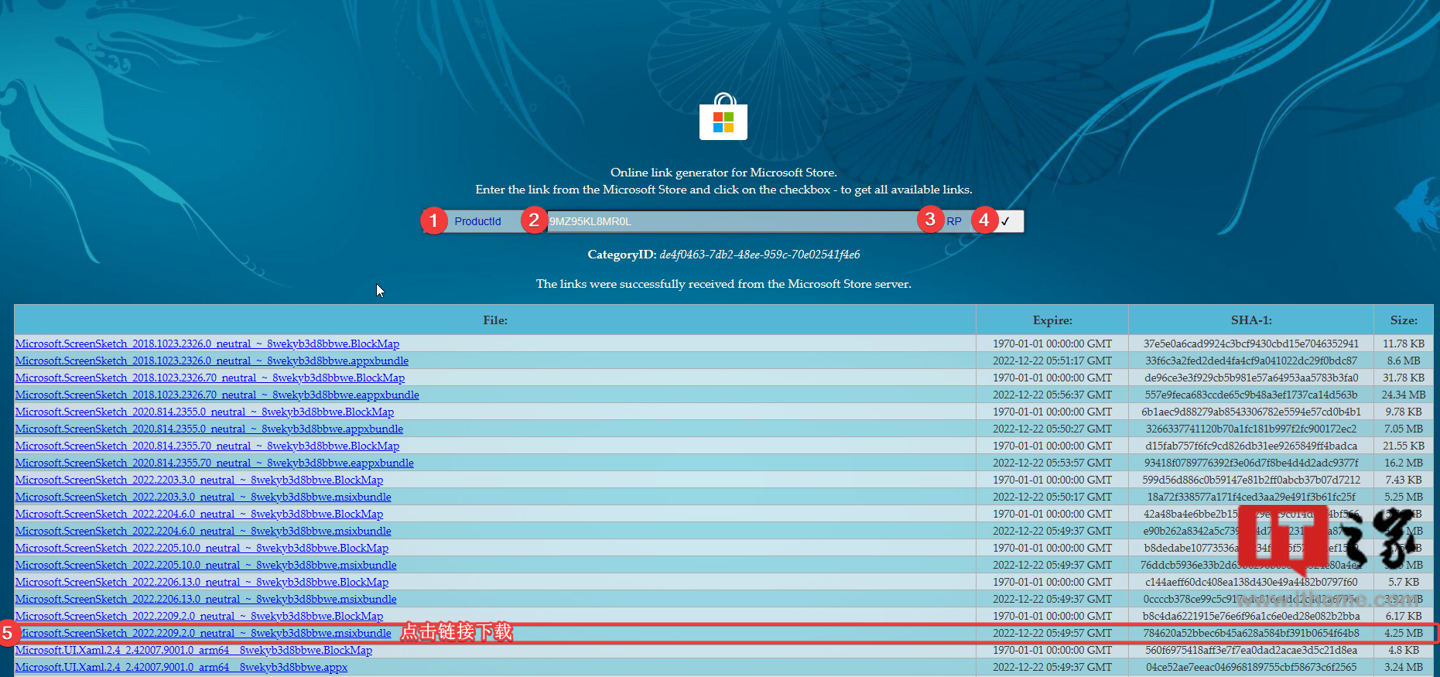Click ScreenSketch 2022.2203.3.0 BlockMap link
Viewport: 1440px width, 677px height.
(199, 480)
